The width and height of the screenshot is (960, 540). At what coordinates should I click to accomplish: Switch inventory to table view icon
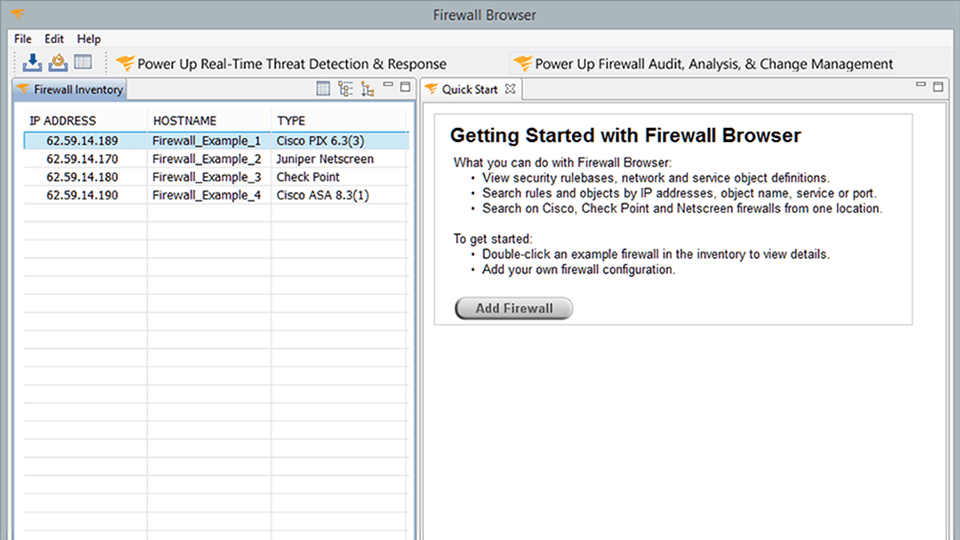tap(323, 89)
